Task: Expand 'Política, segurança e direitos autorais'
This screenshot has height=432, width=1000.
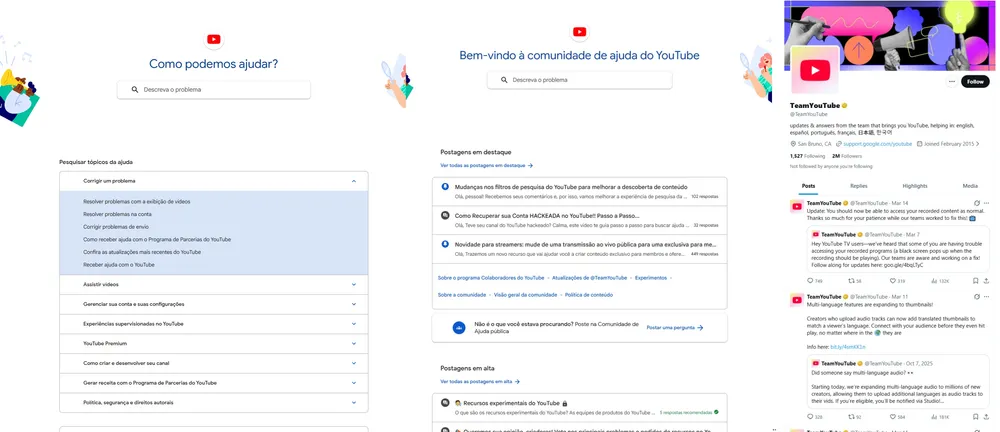Action: coord(354,403)
